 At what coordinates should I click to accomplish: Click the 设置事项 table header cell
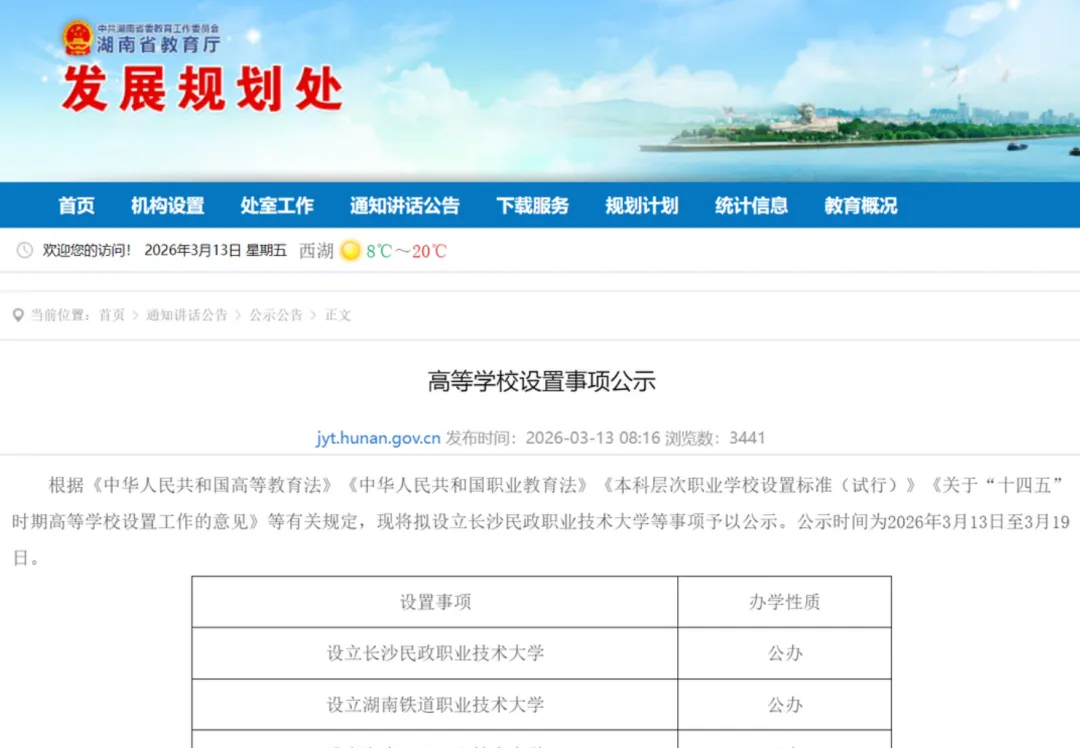[x=435, y=602]
